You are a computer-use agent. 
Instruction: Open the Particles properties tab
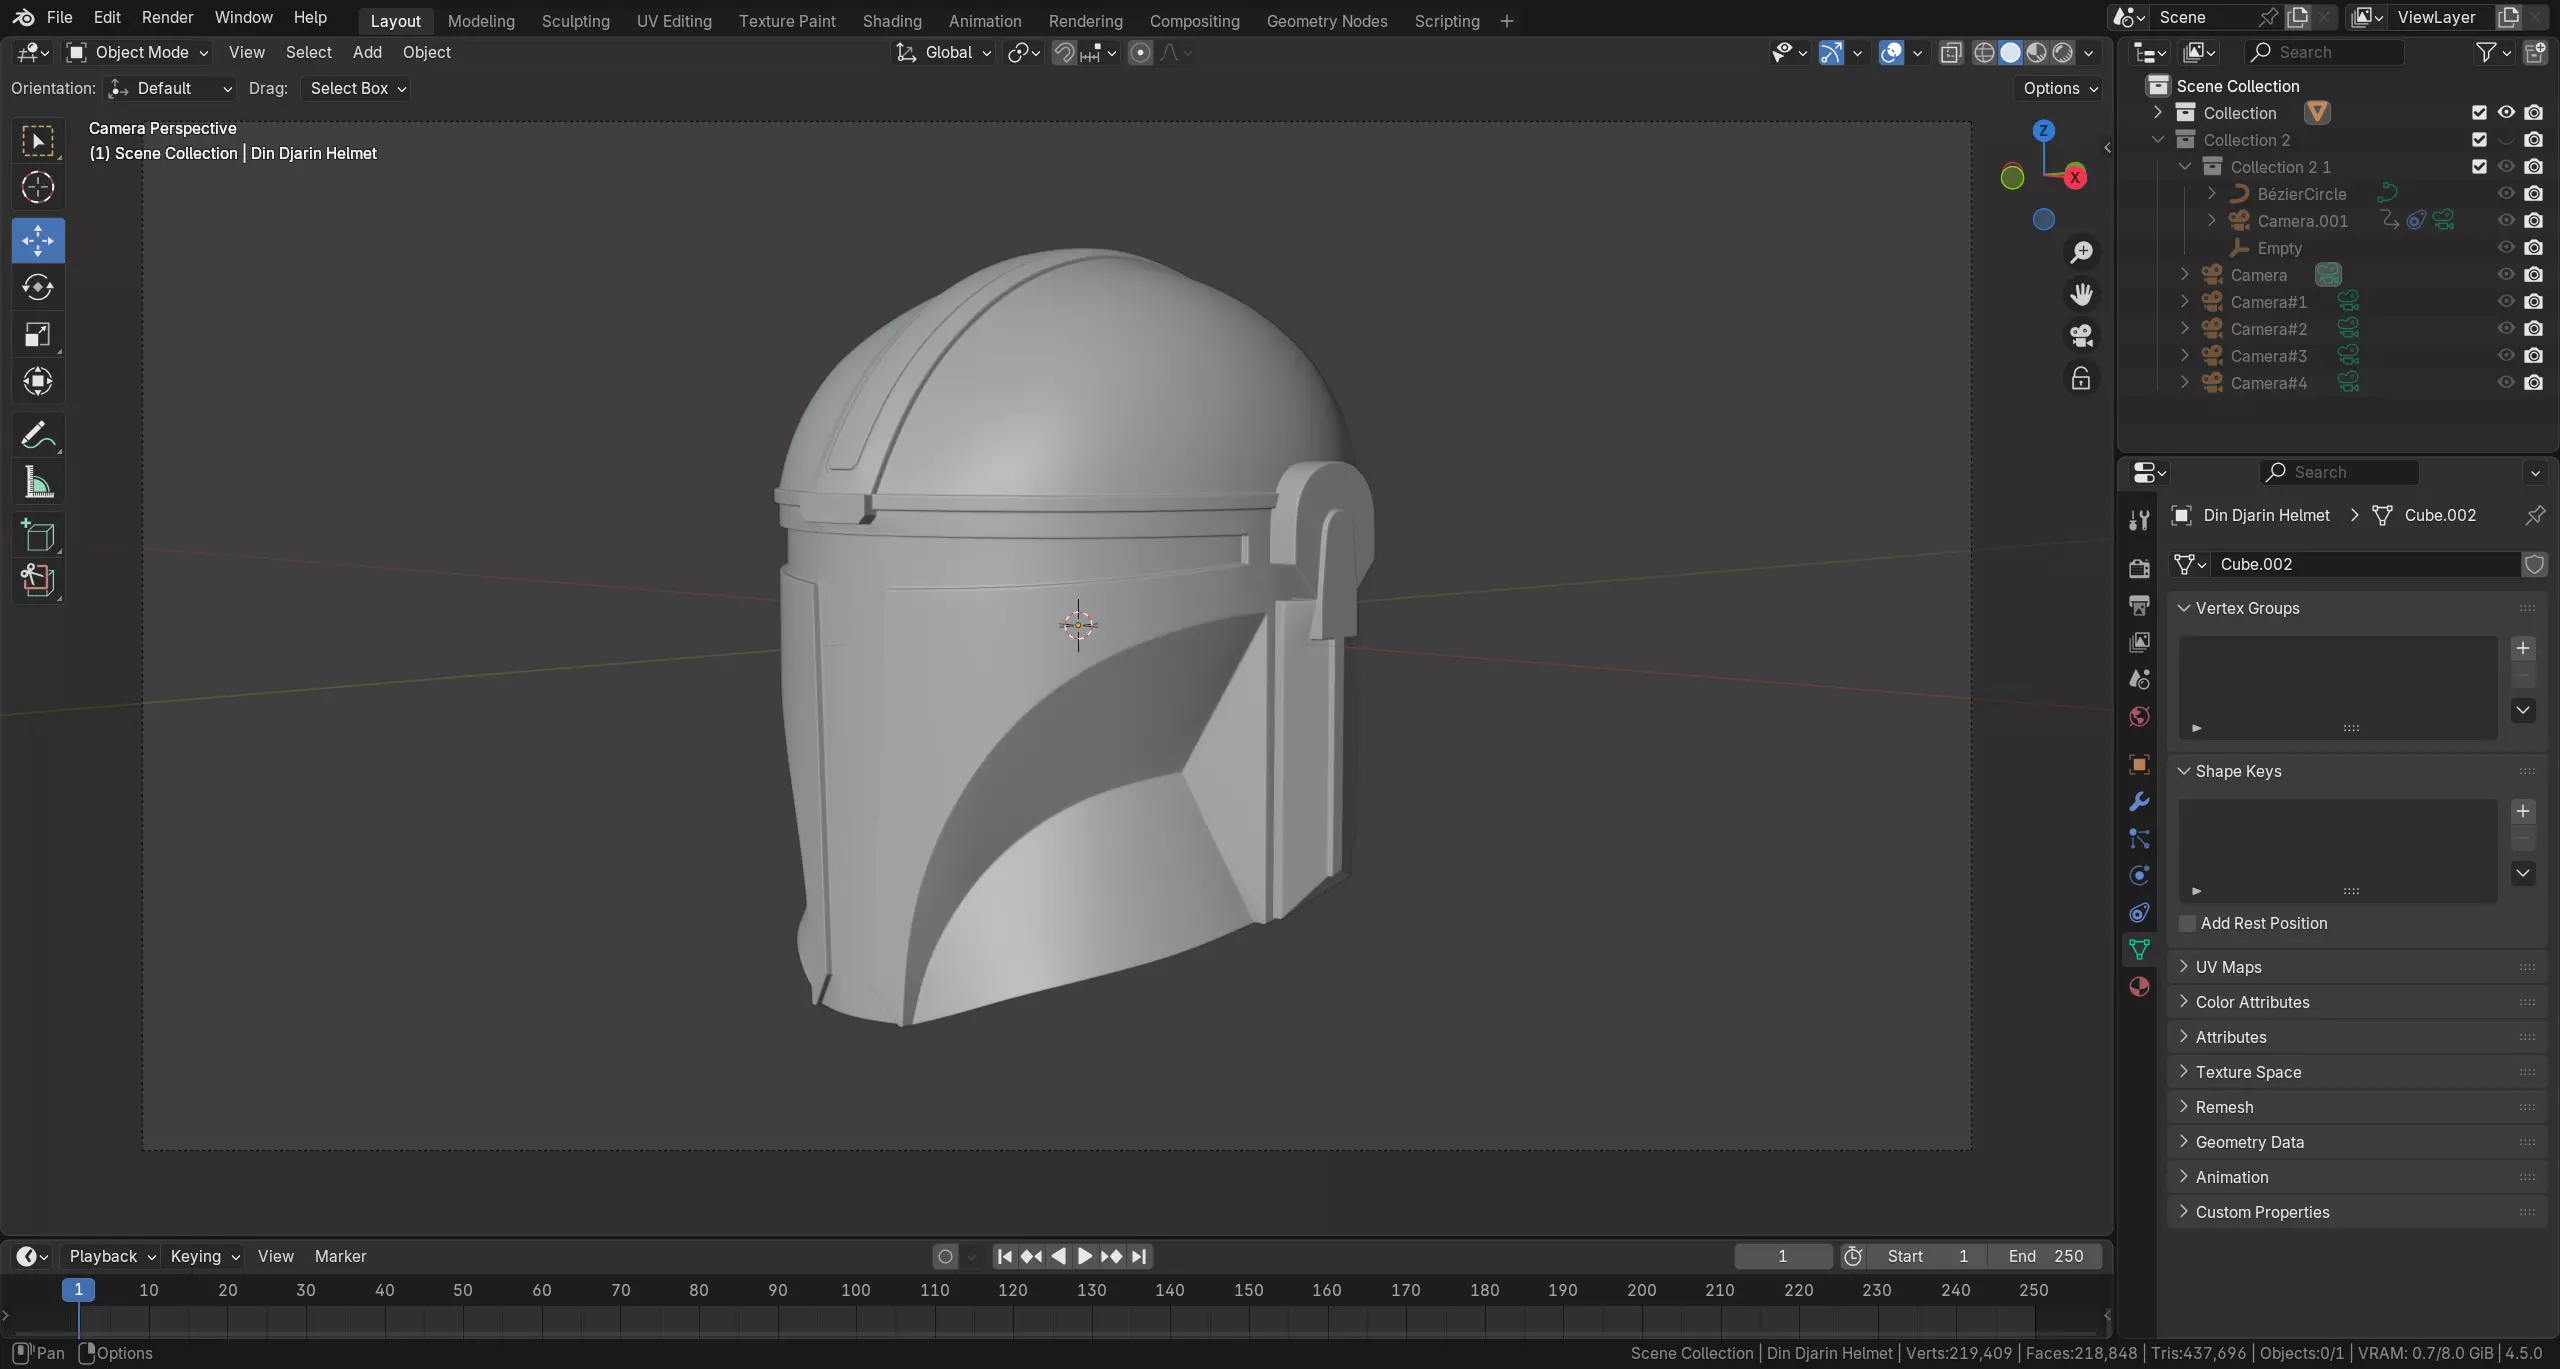(x=2139, y=838)
